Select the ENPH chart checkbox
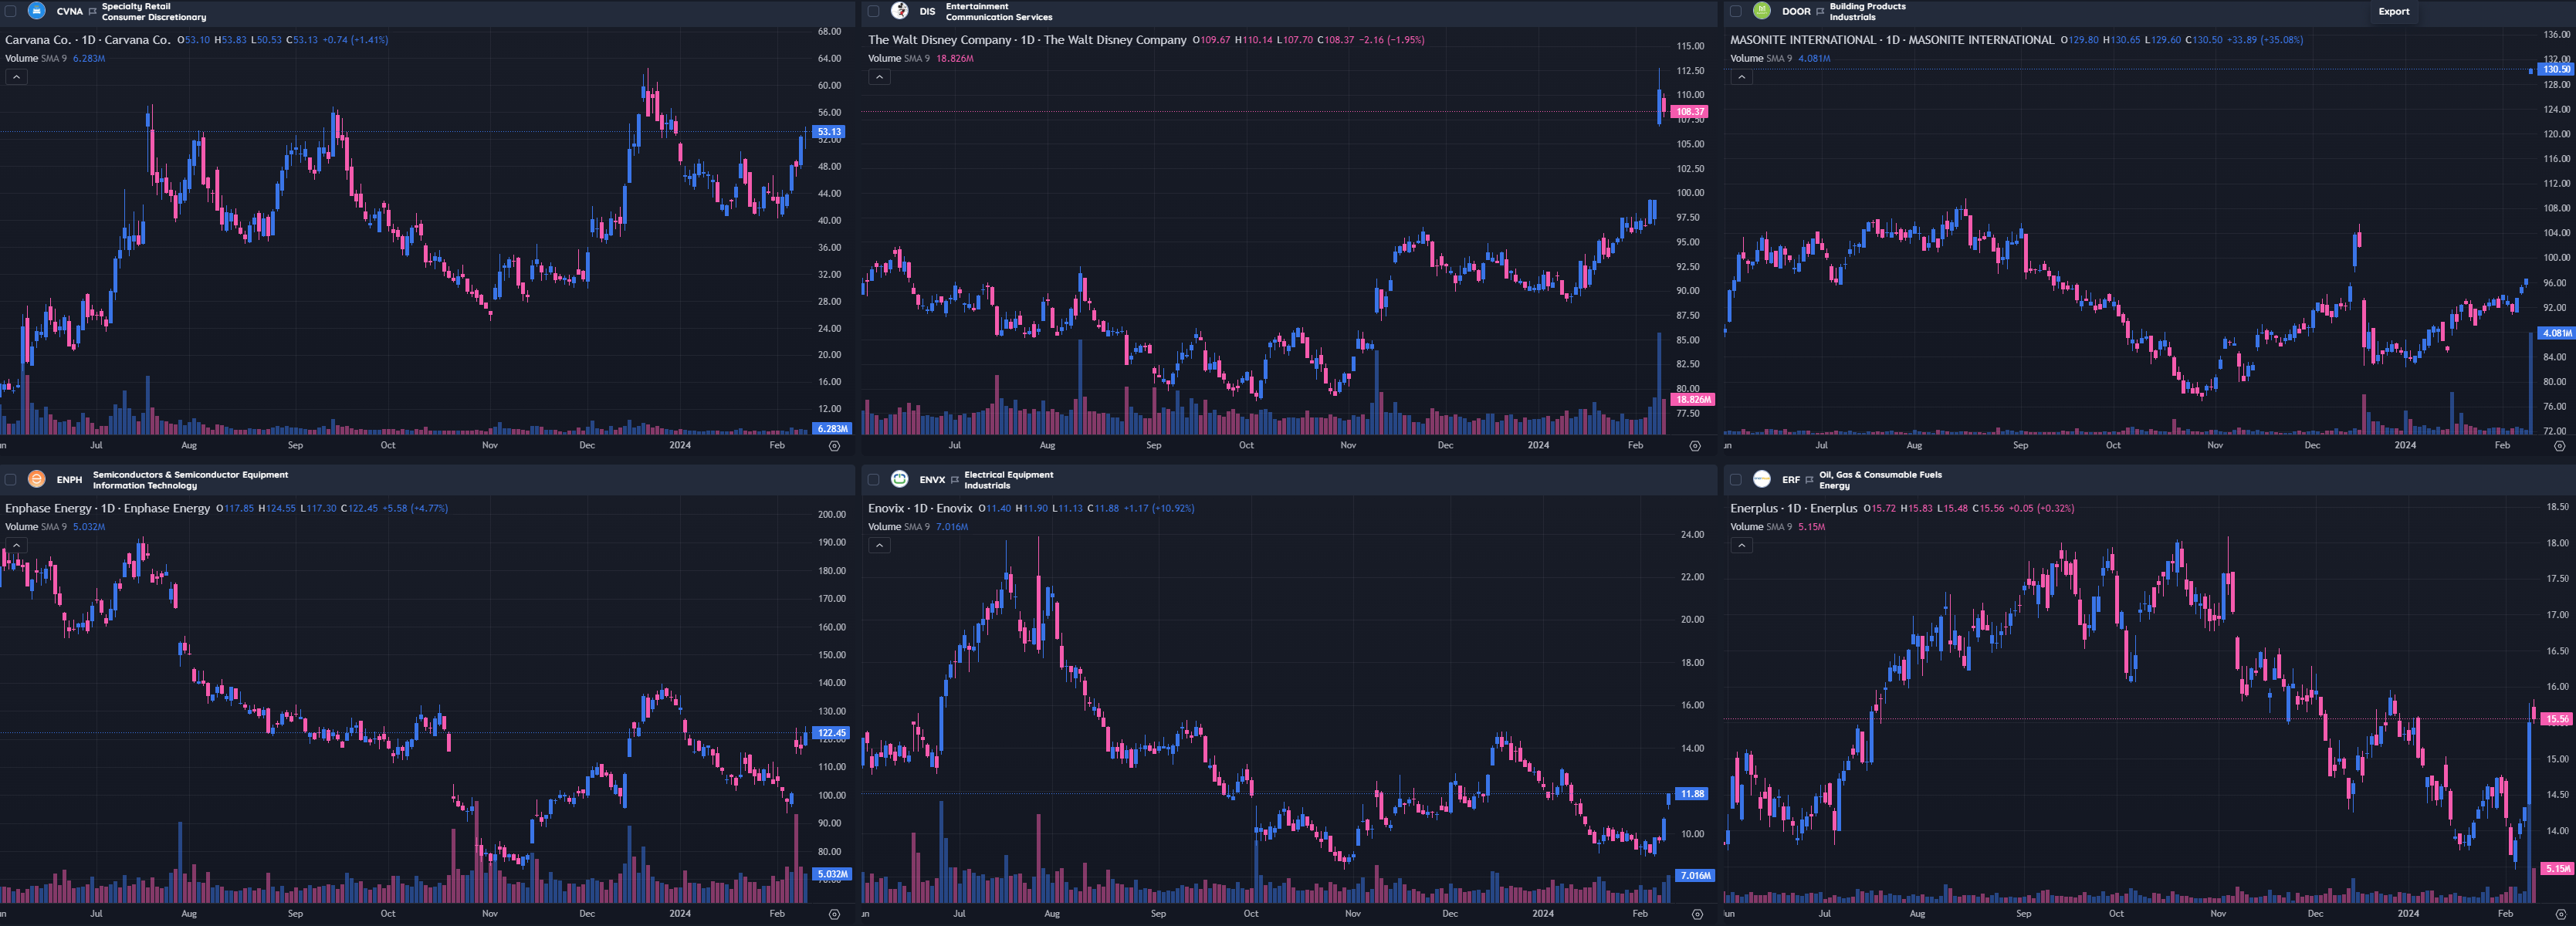The width and height of the screenshot is (2576, 926). [11, 480]
